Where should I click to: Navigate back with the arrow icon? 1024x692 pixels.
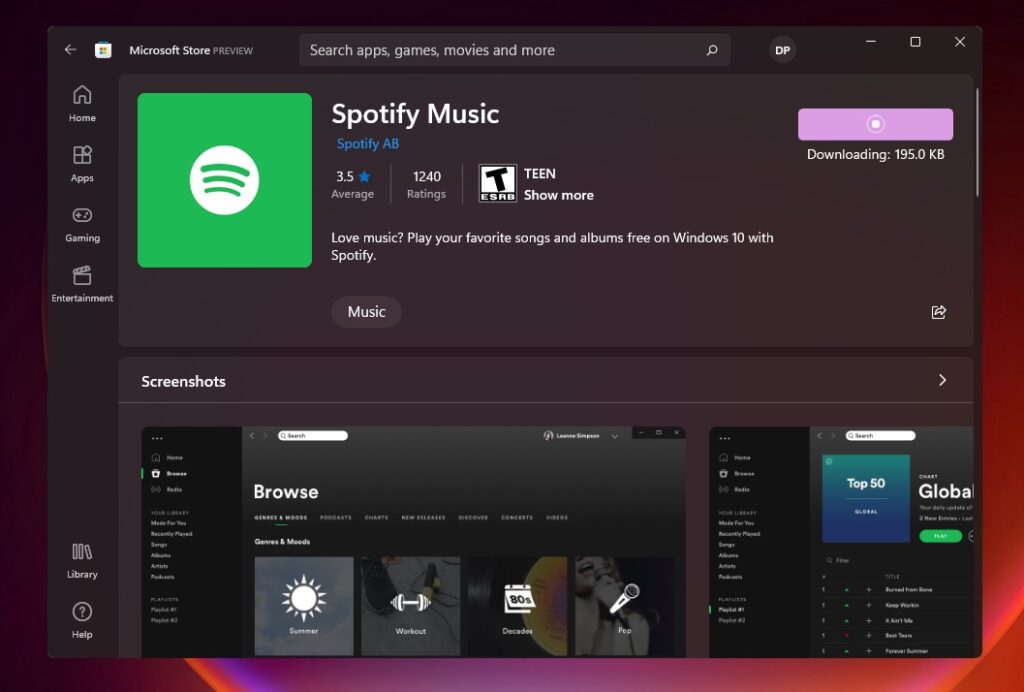pyautogui.click(x=69, y=49)
